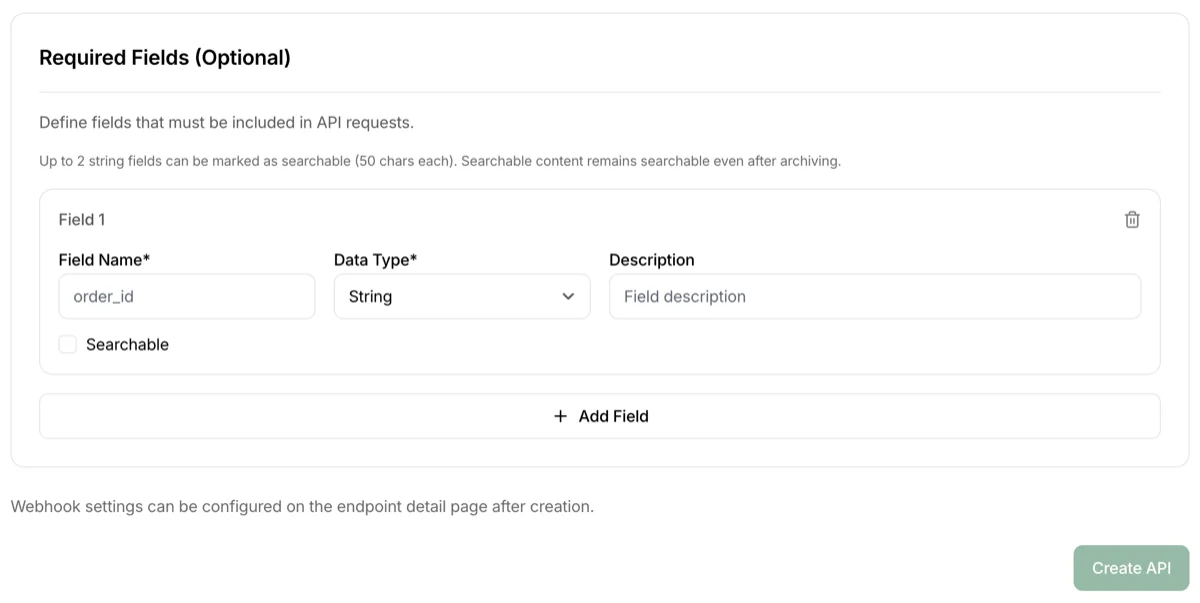Select the Field Name input with order_id placeholder
This screenshot has width=1200, height=603.
(x=186, y=296)
